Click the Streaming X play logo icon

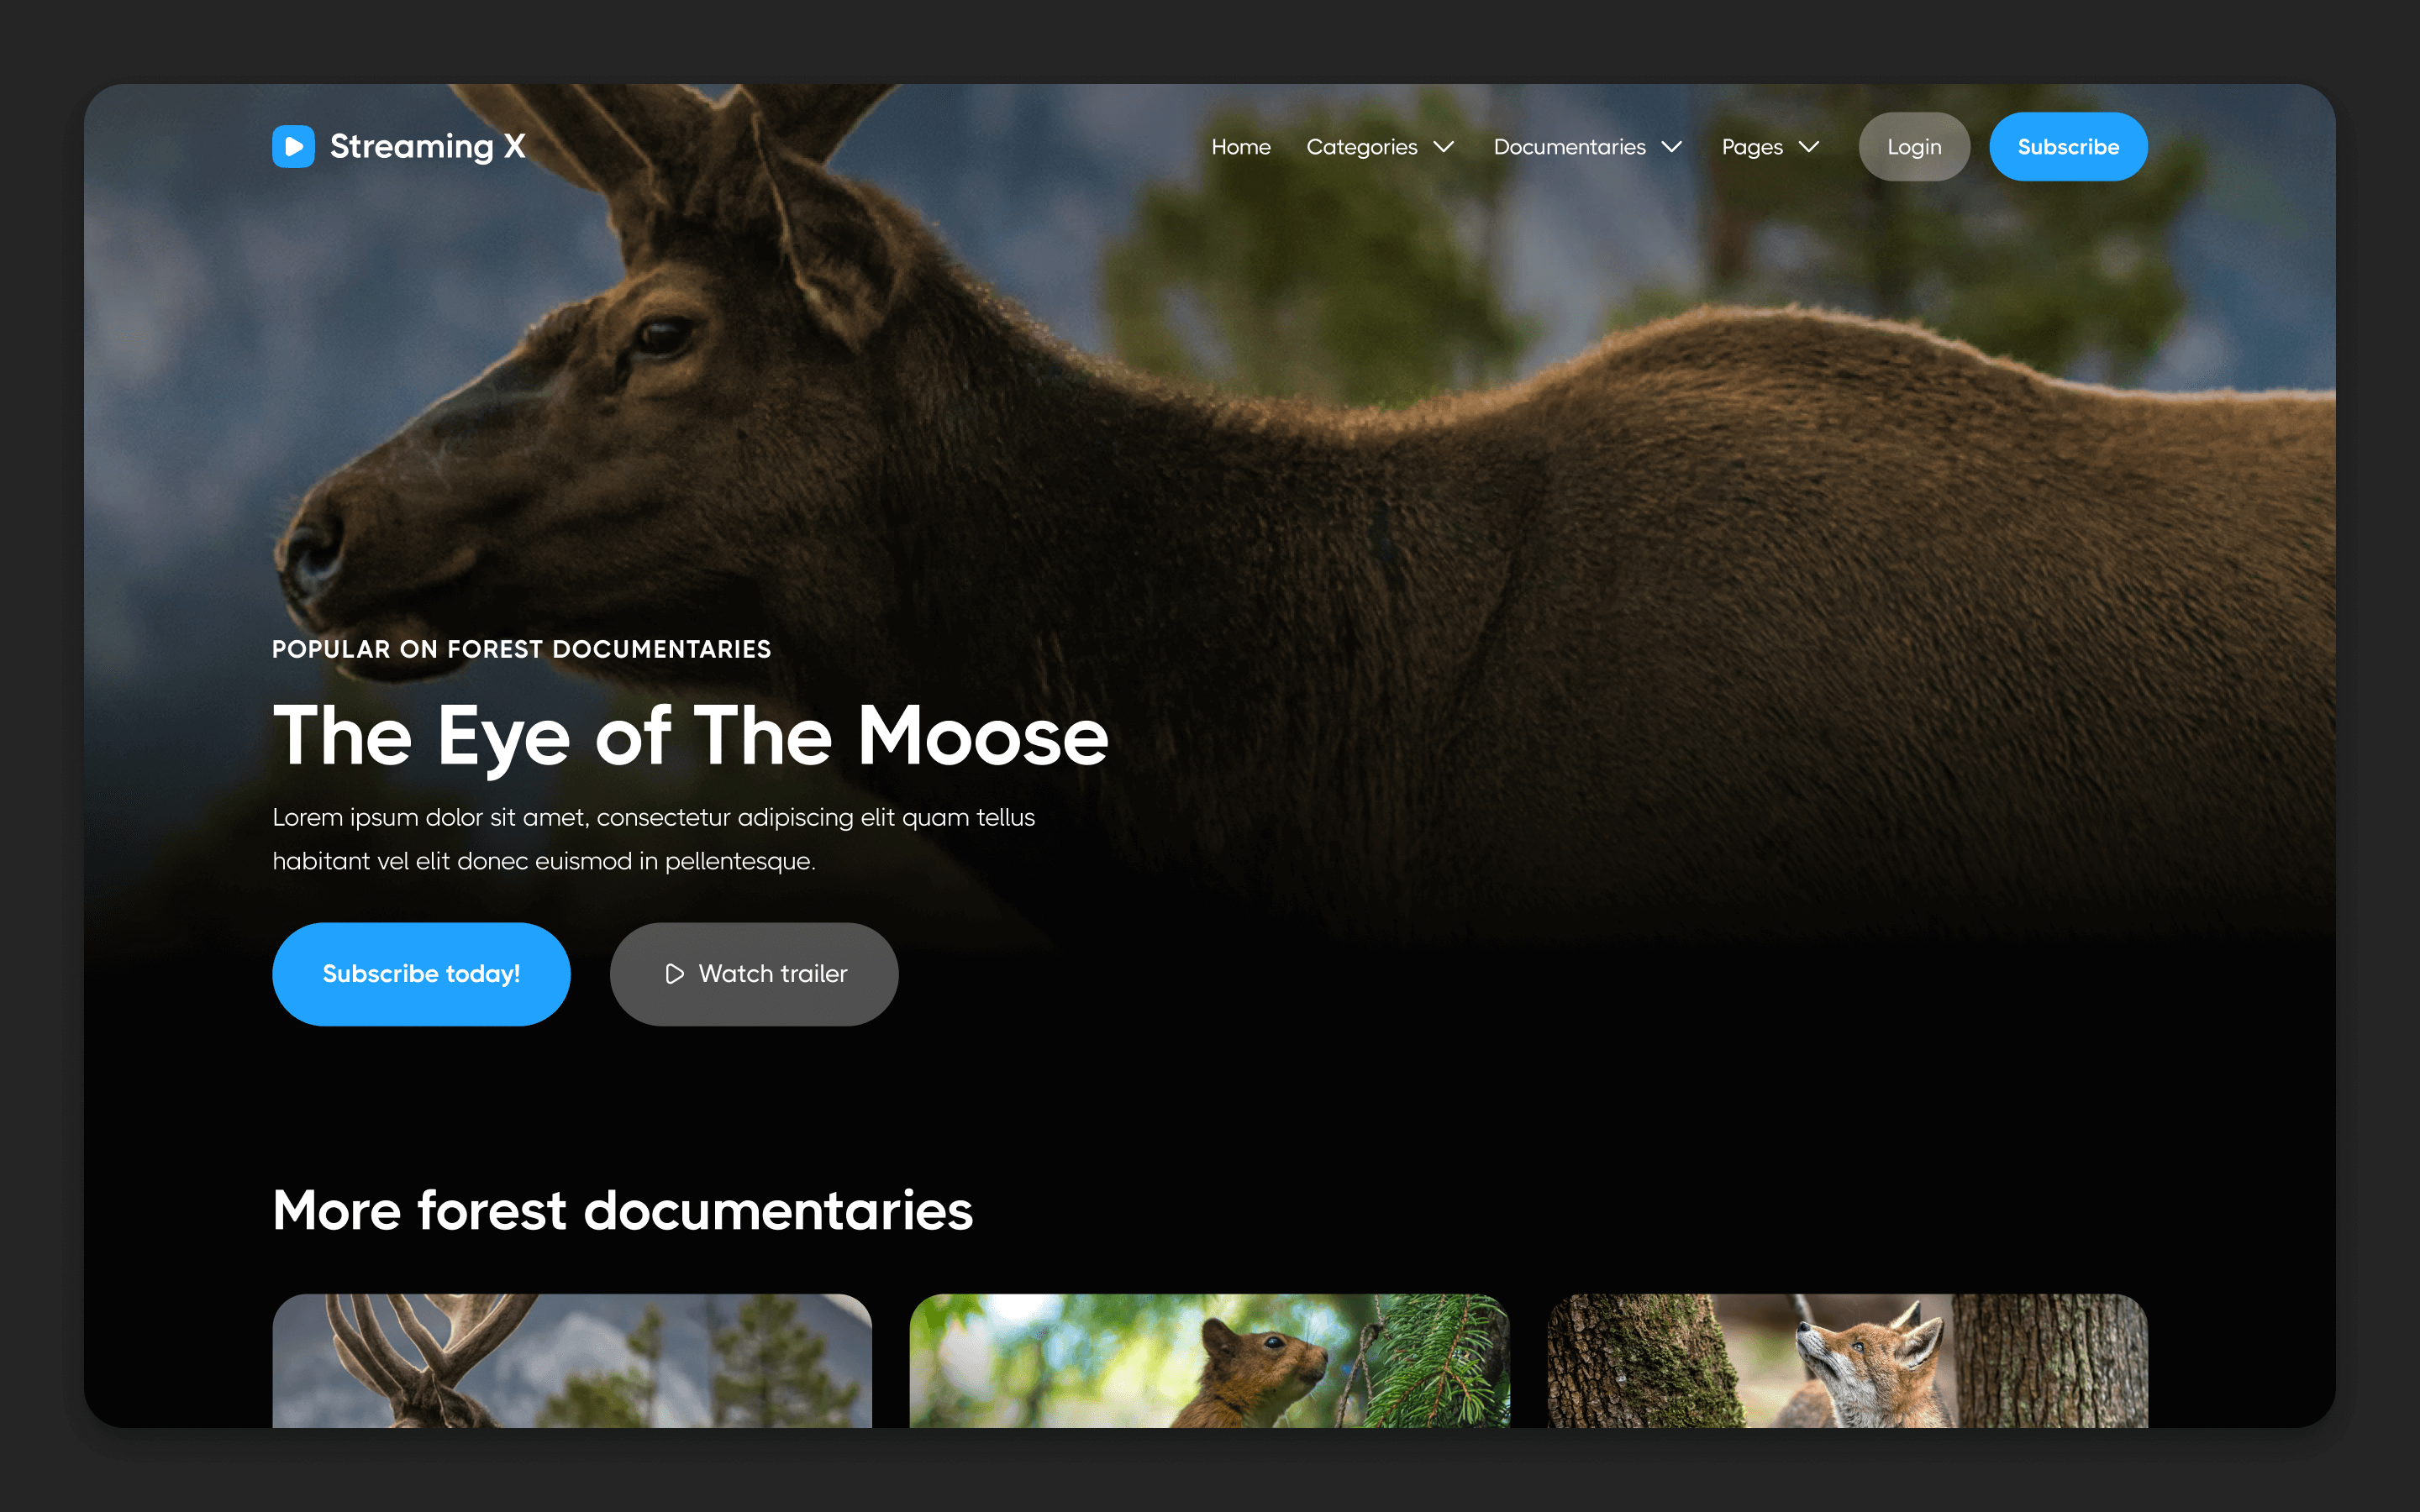pos(293,146)
